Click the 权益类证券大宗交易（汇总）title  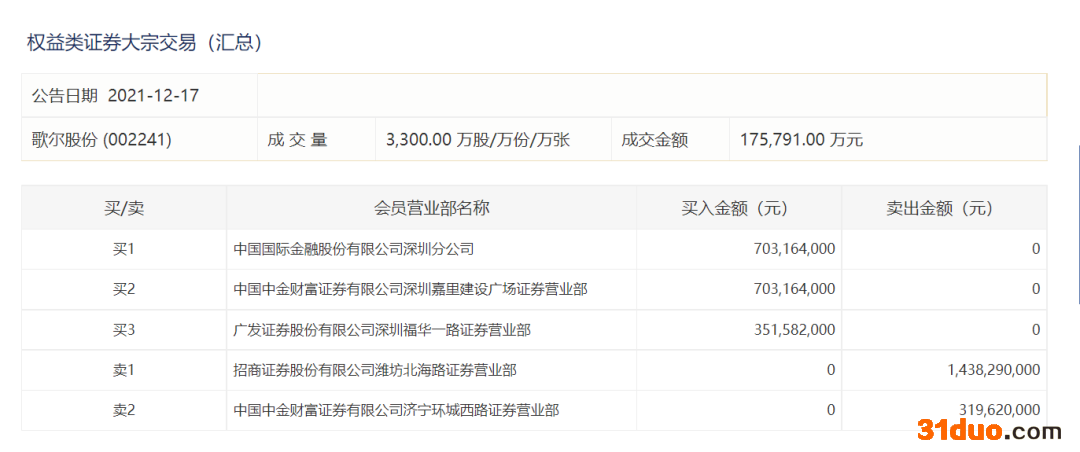click(144, 43)
